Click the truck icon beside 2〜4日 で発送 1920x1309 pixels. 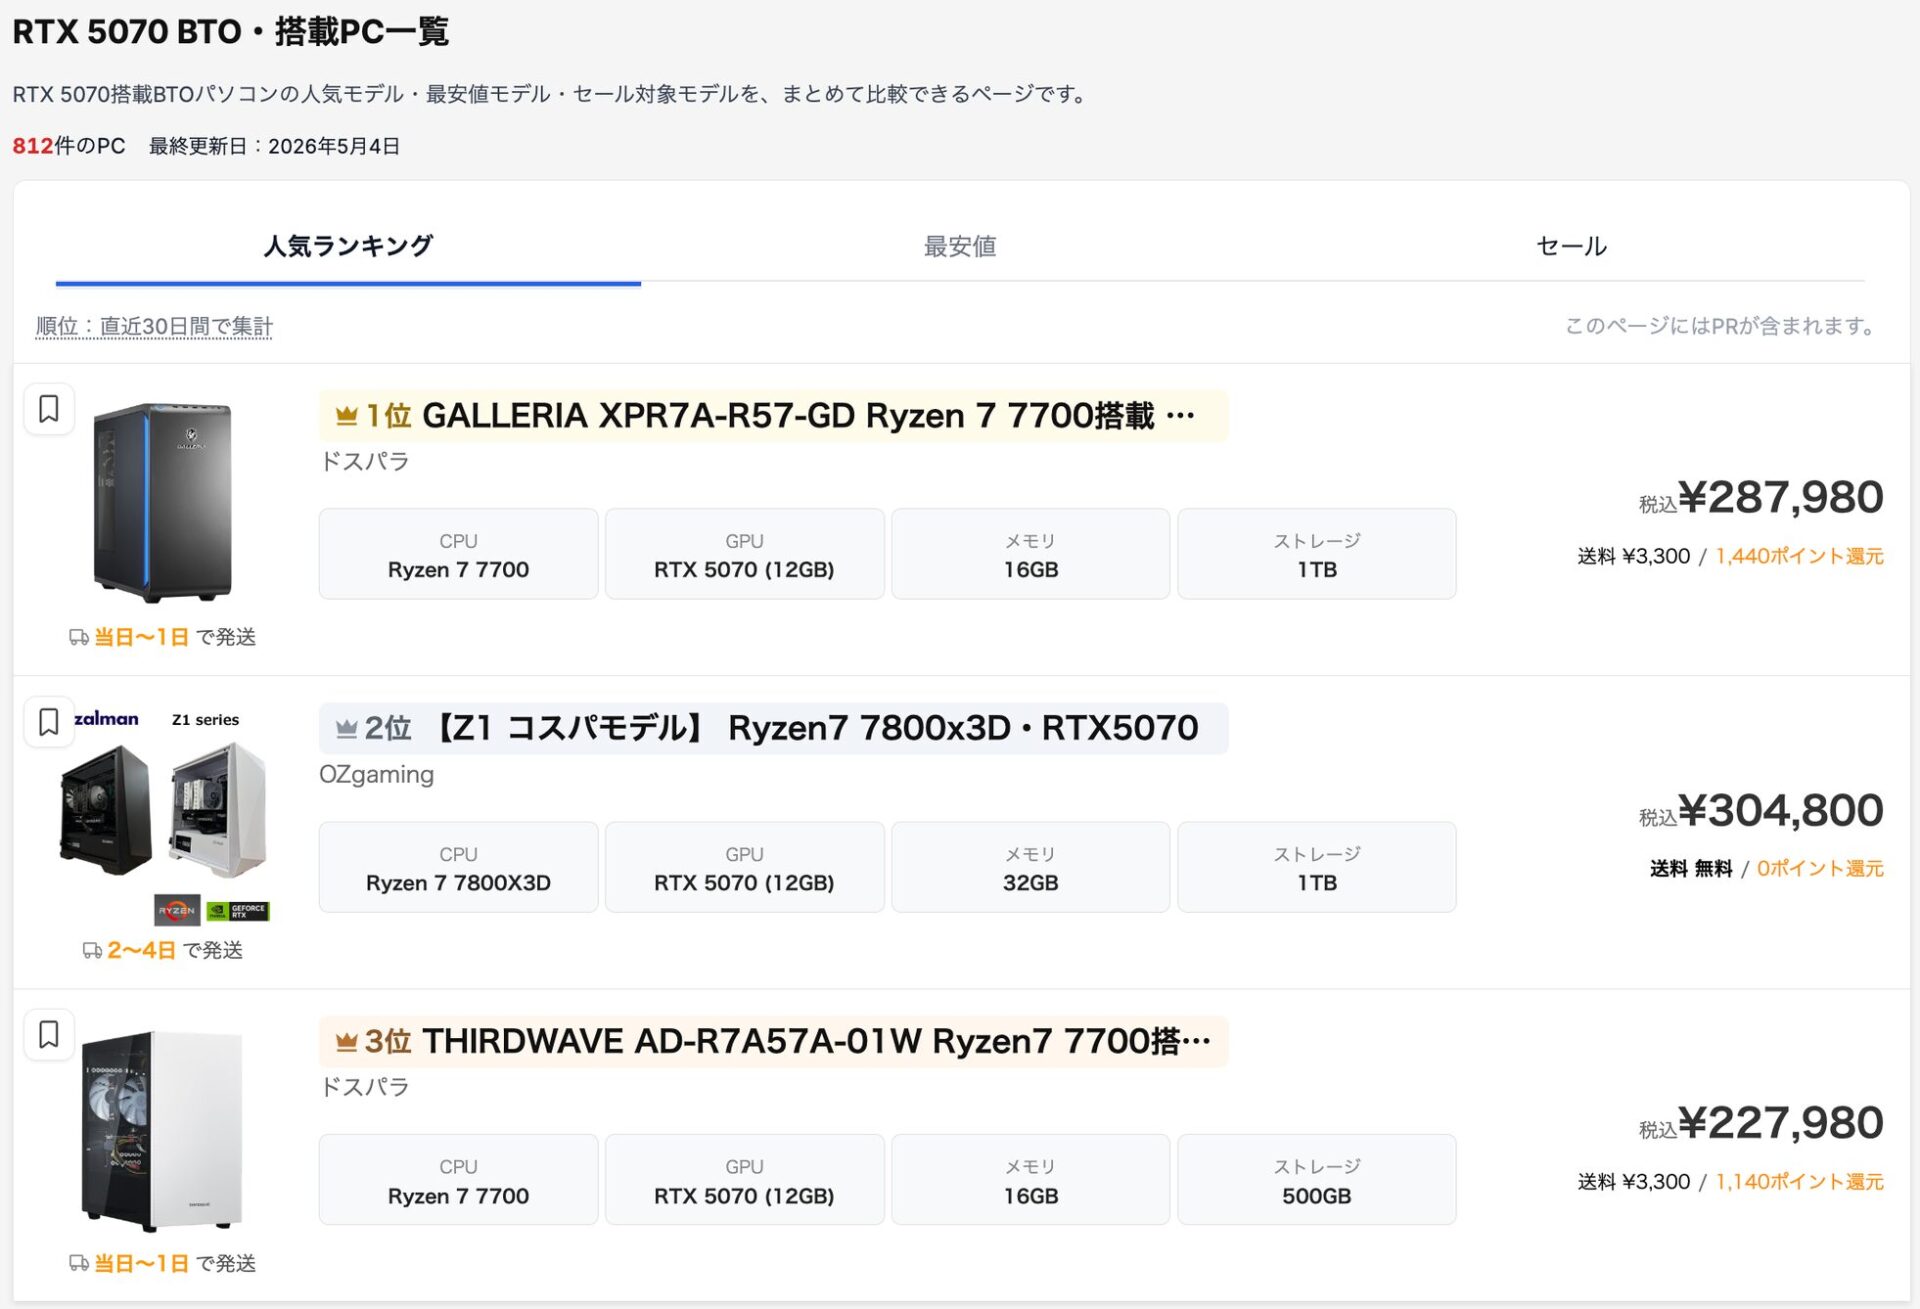(x=92, y=950)
